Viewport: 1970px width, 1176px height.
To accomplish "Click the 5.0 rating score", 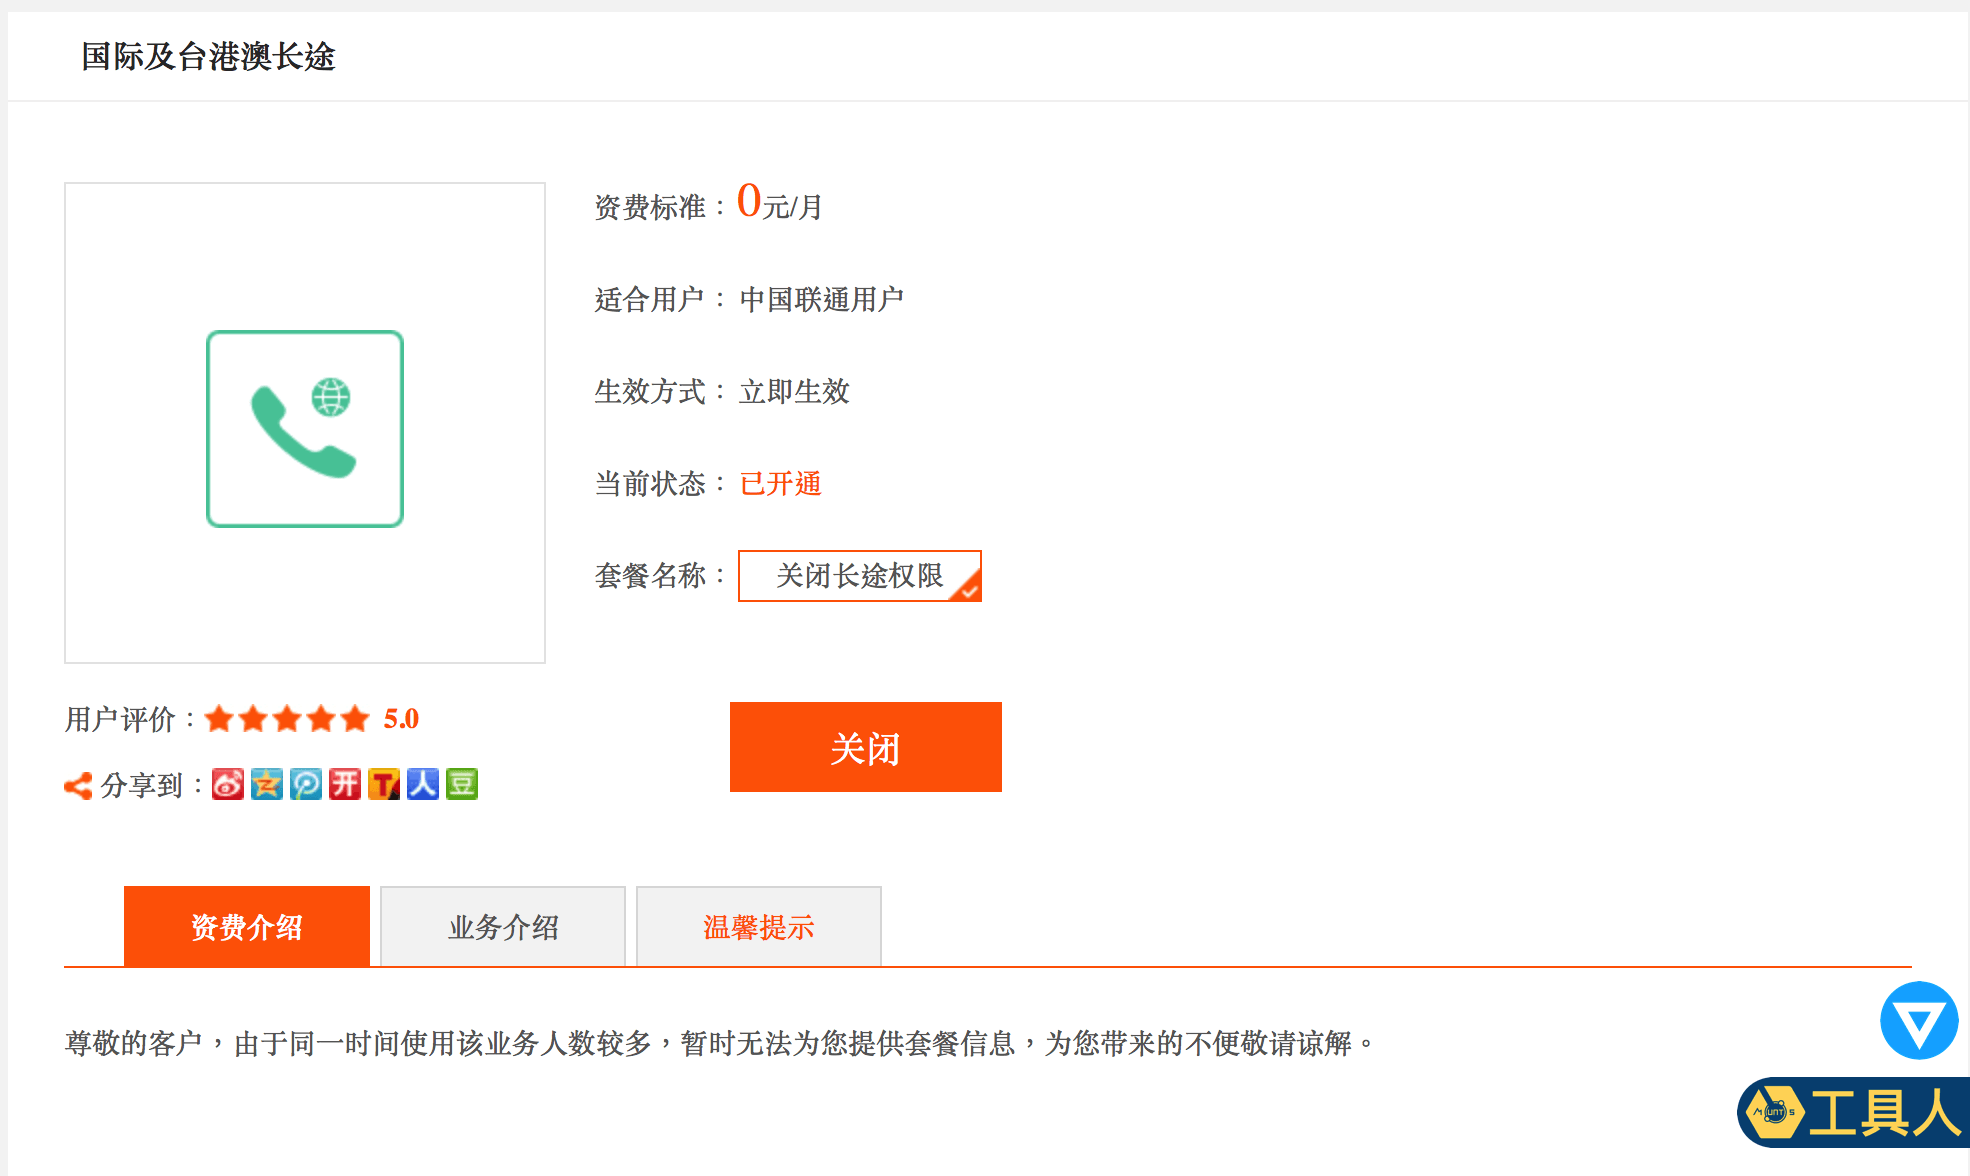I will coord(401,719).
